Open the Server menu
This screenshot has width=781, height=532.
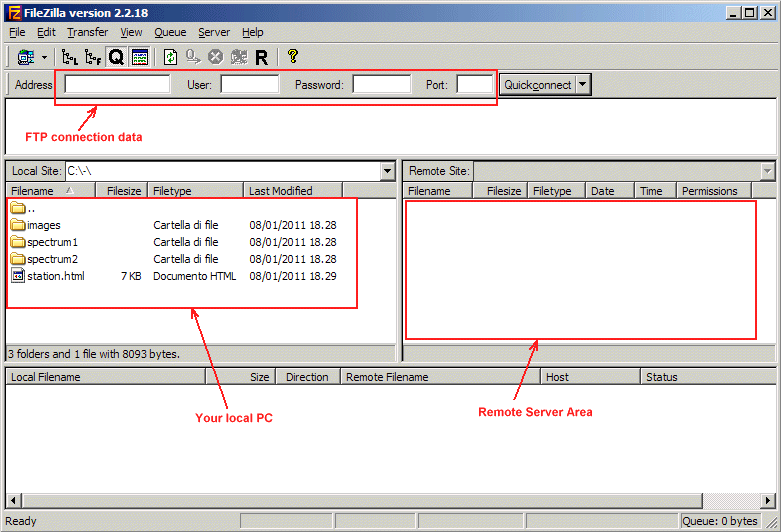pos(214,32)
